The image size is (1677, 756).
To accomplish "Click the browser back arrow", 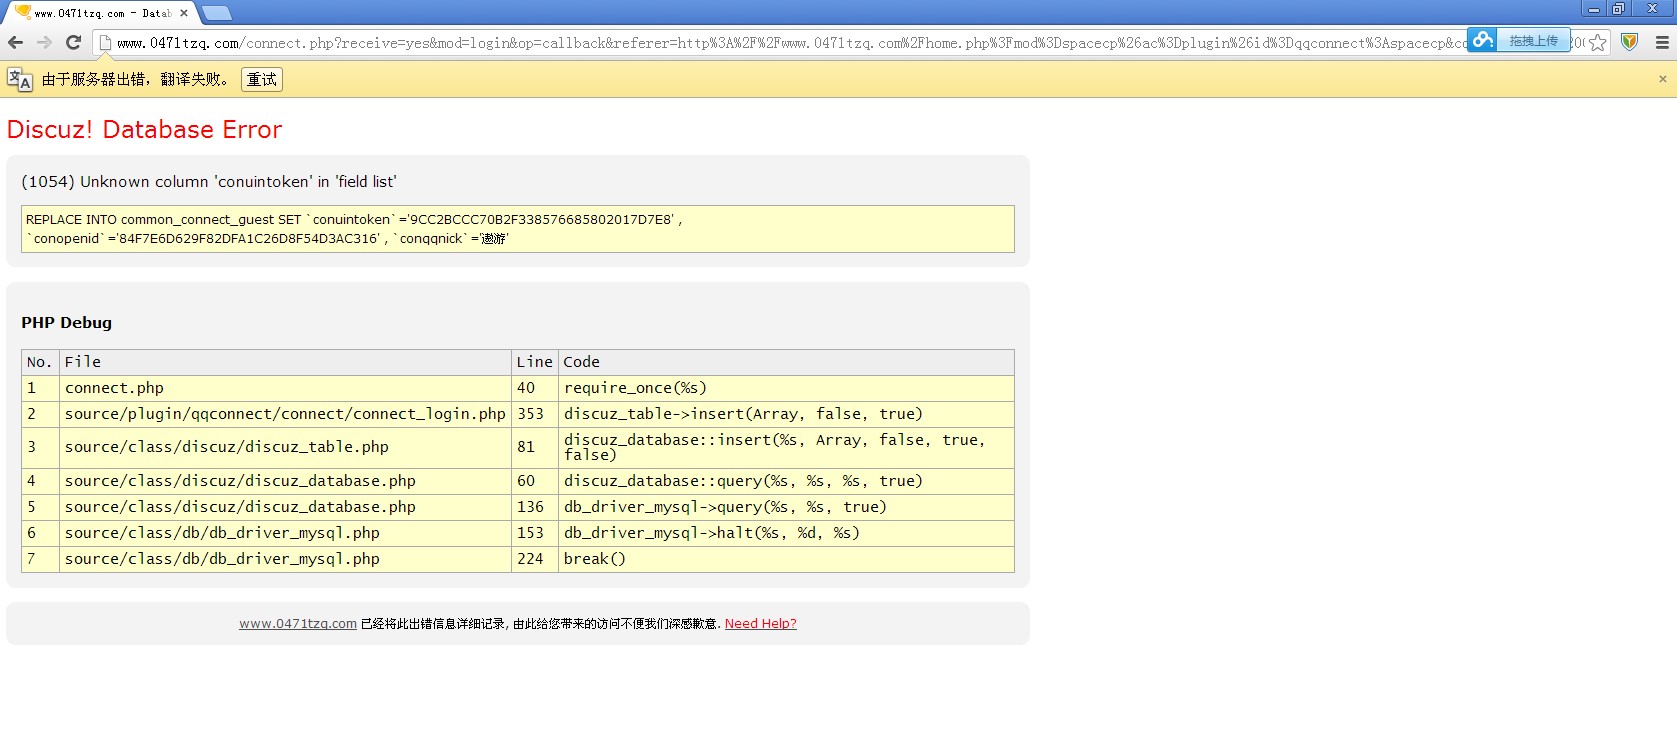I will coord(15,42).
